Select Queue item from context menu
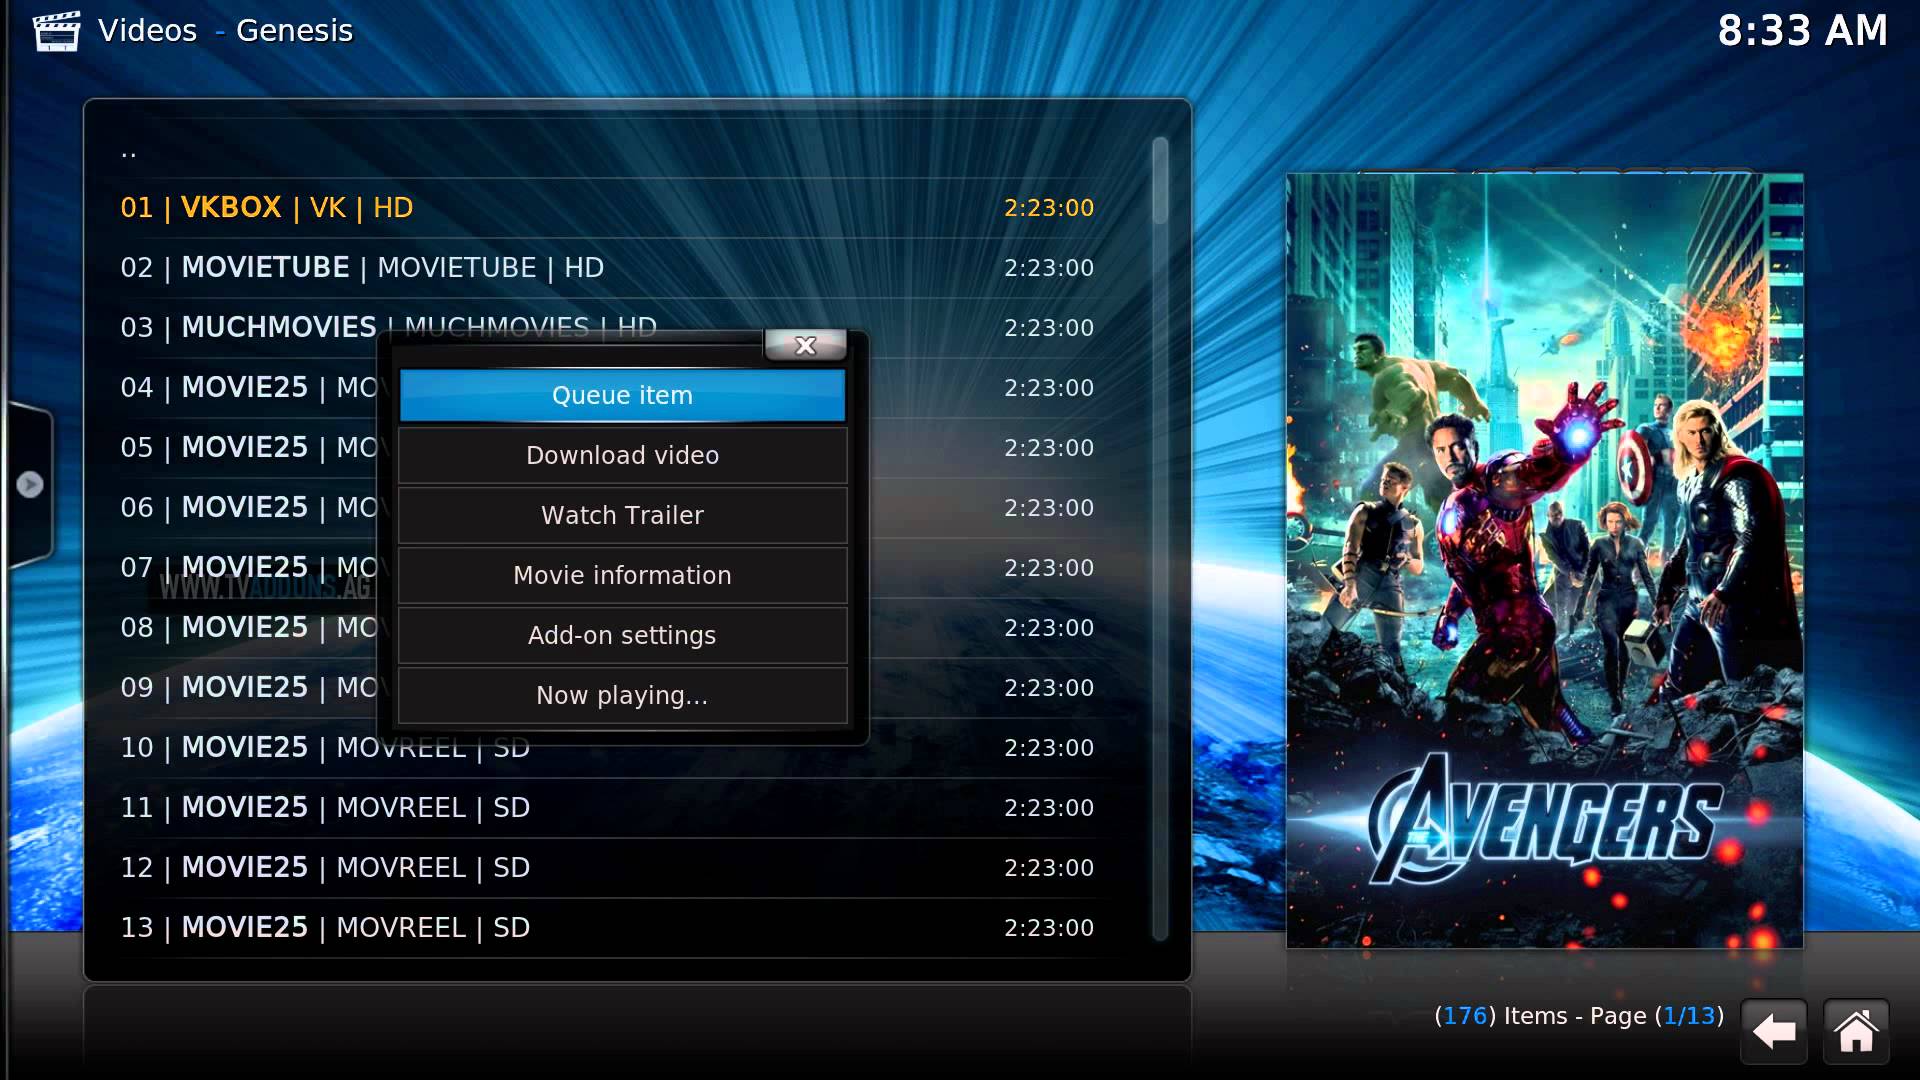 (622, 394)
